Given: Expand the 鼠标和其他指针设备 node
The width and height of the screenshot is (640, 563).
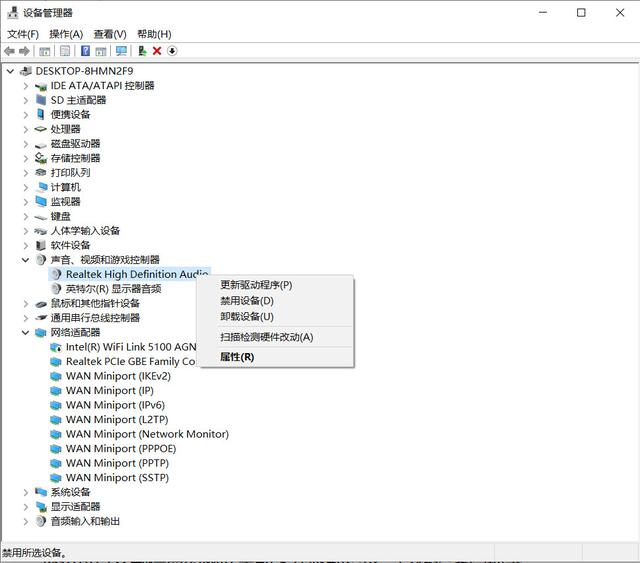Looking at the screenshot, I should coord(26,303).
